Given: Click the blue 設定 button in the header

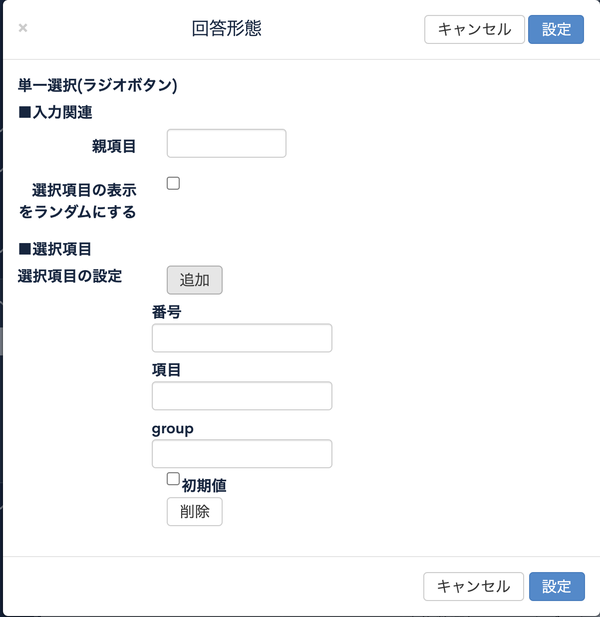Looking at the screenshot, I should [x=556, y=30].
